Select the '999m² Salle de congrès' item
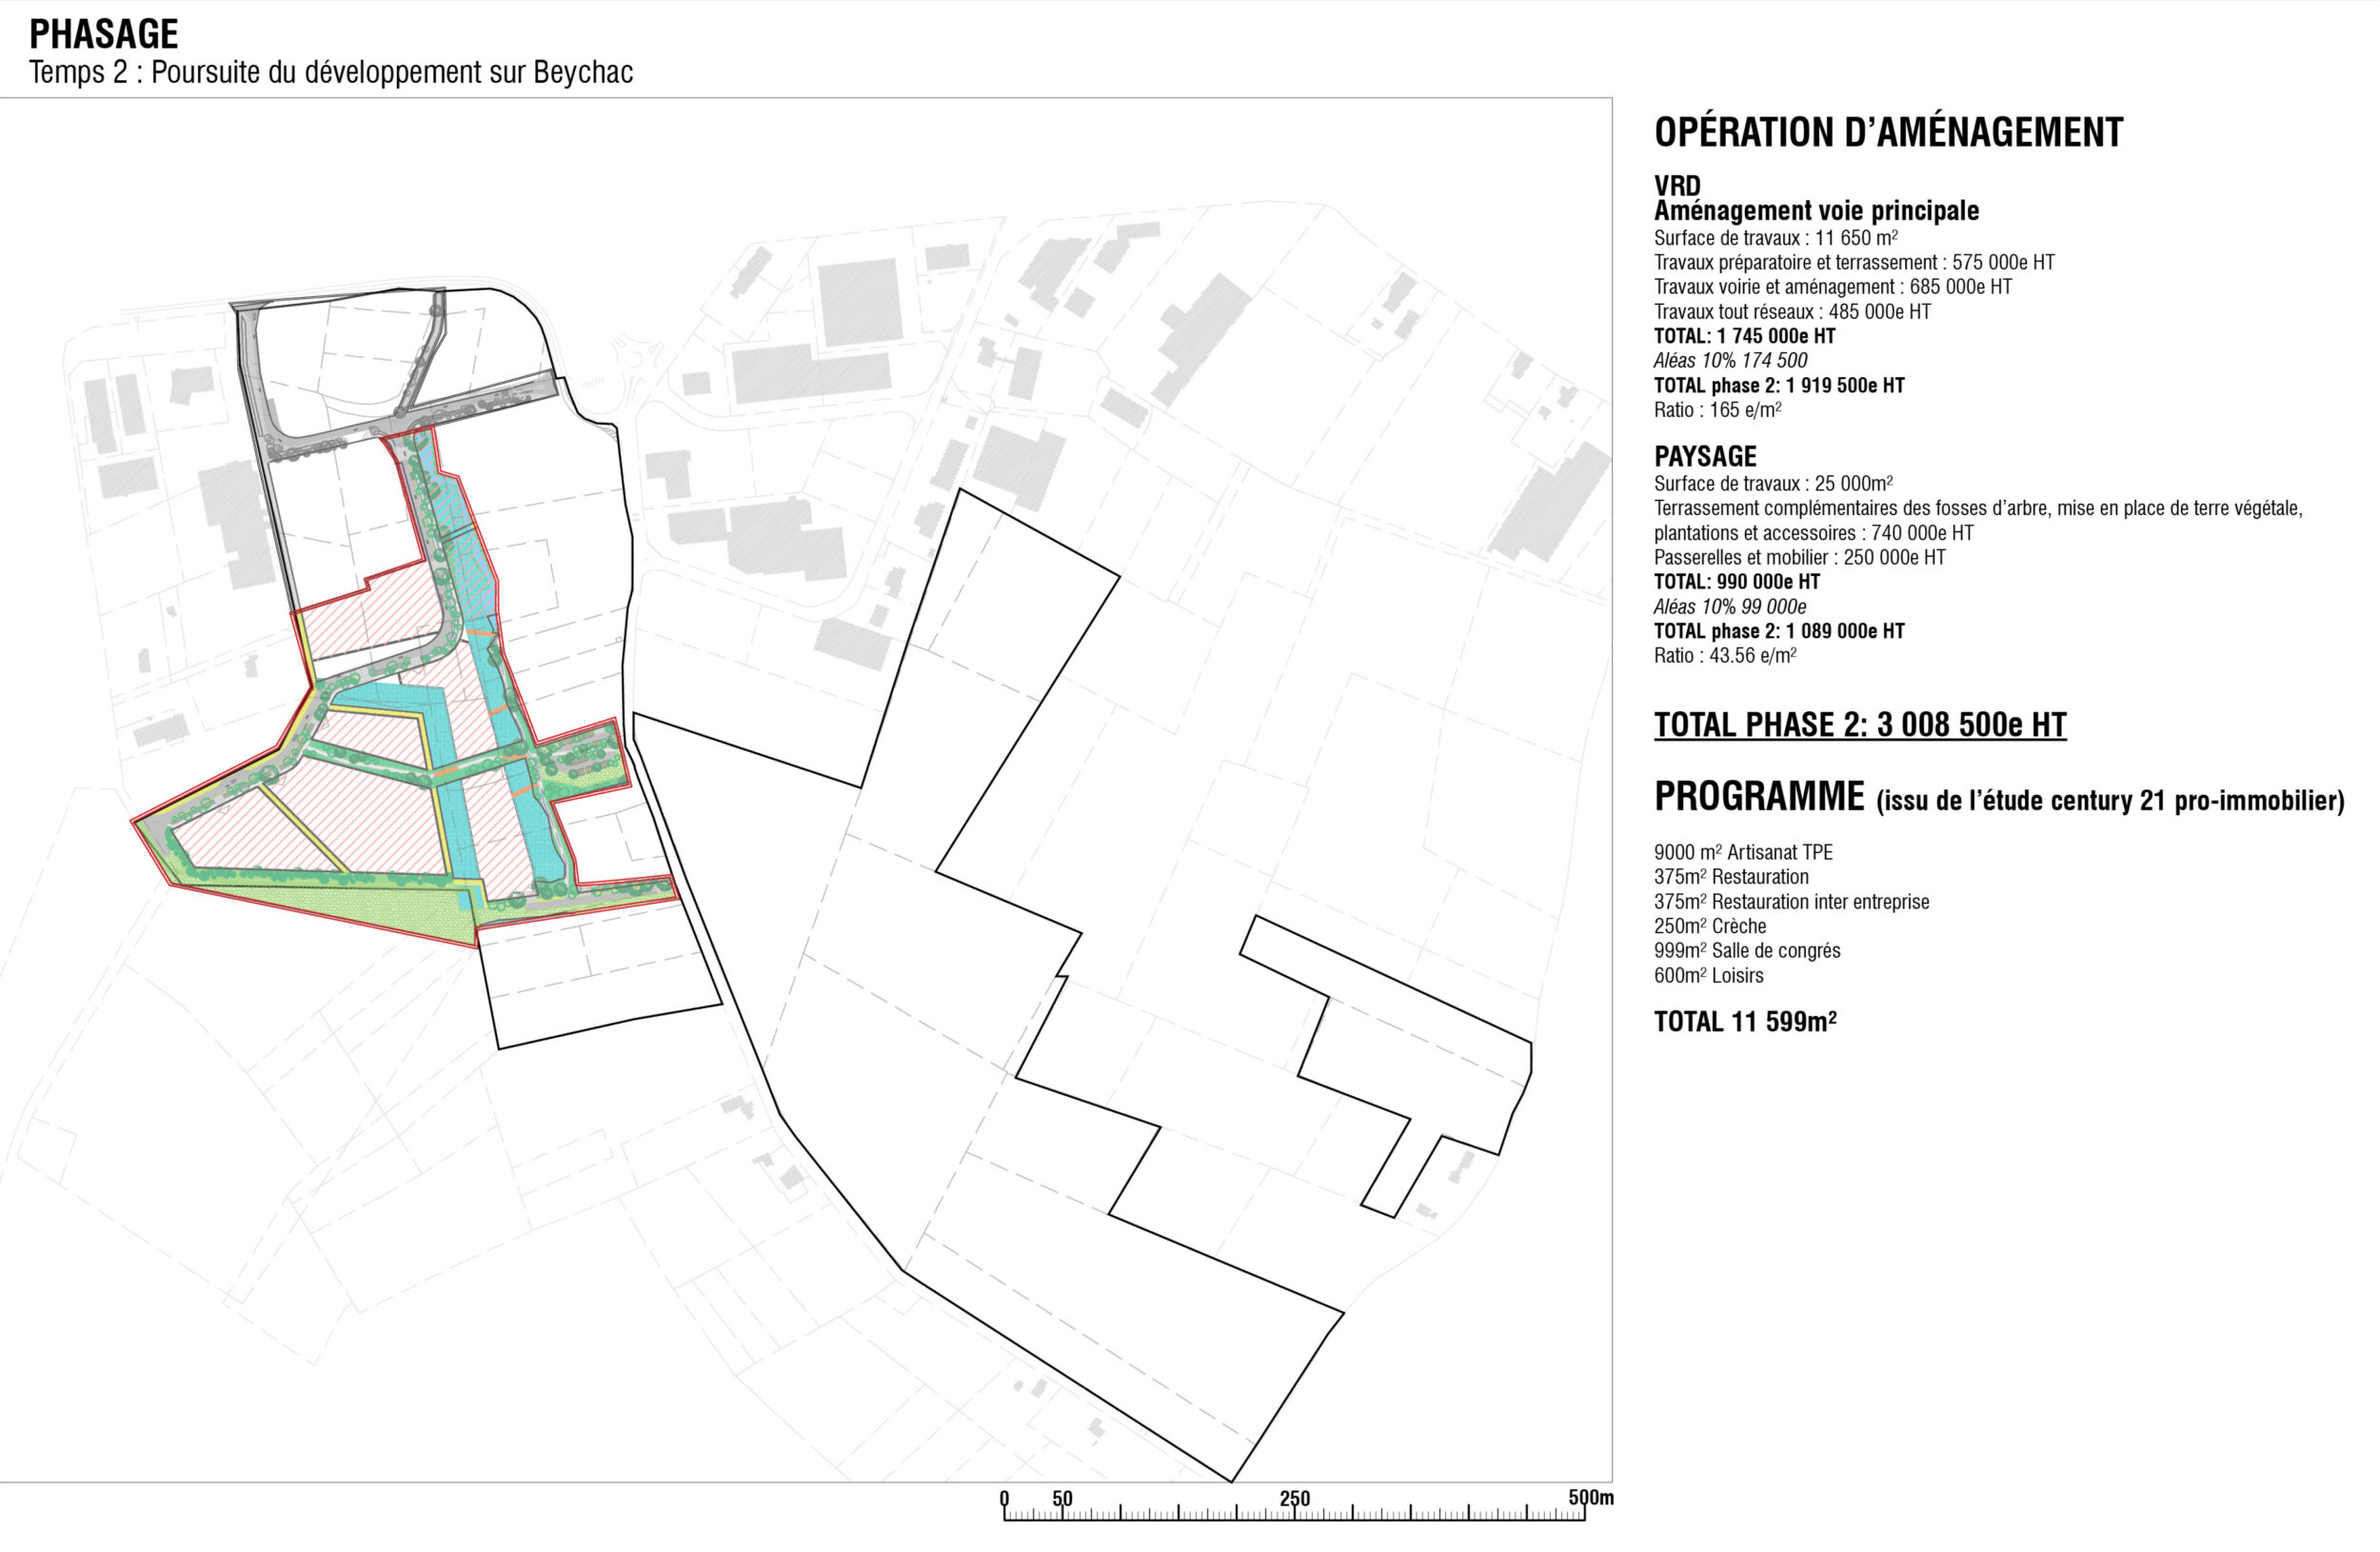 pos(1747,951)
